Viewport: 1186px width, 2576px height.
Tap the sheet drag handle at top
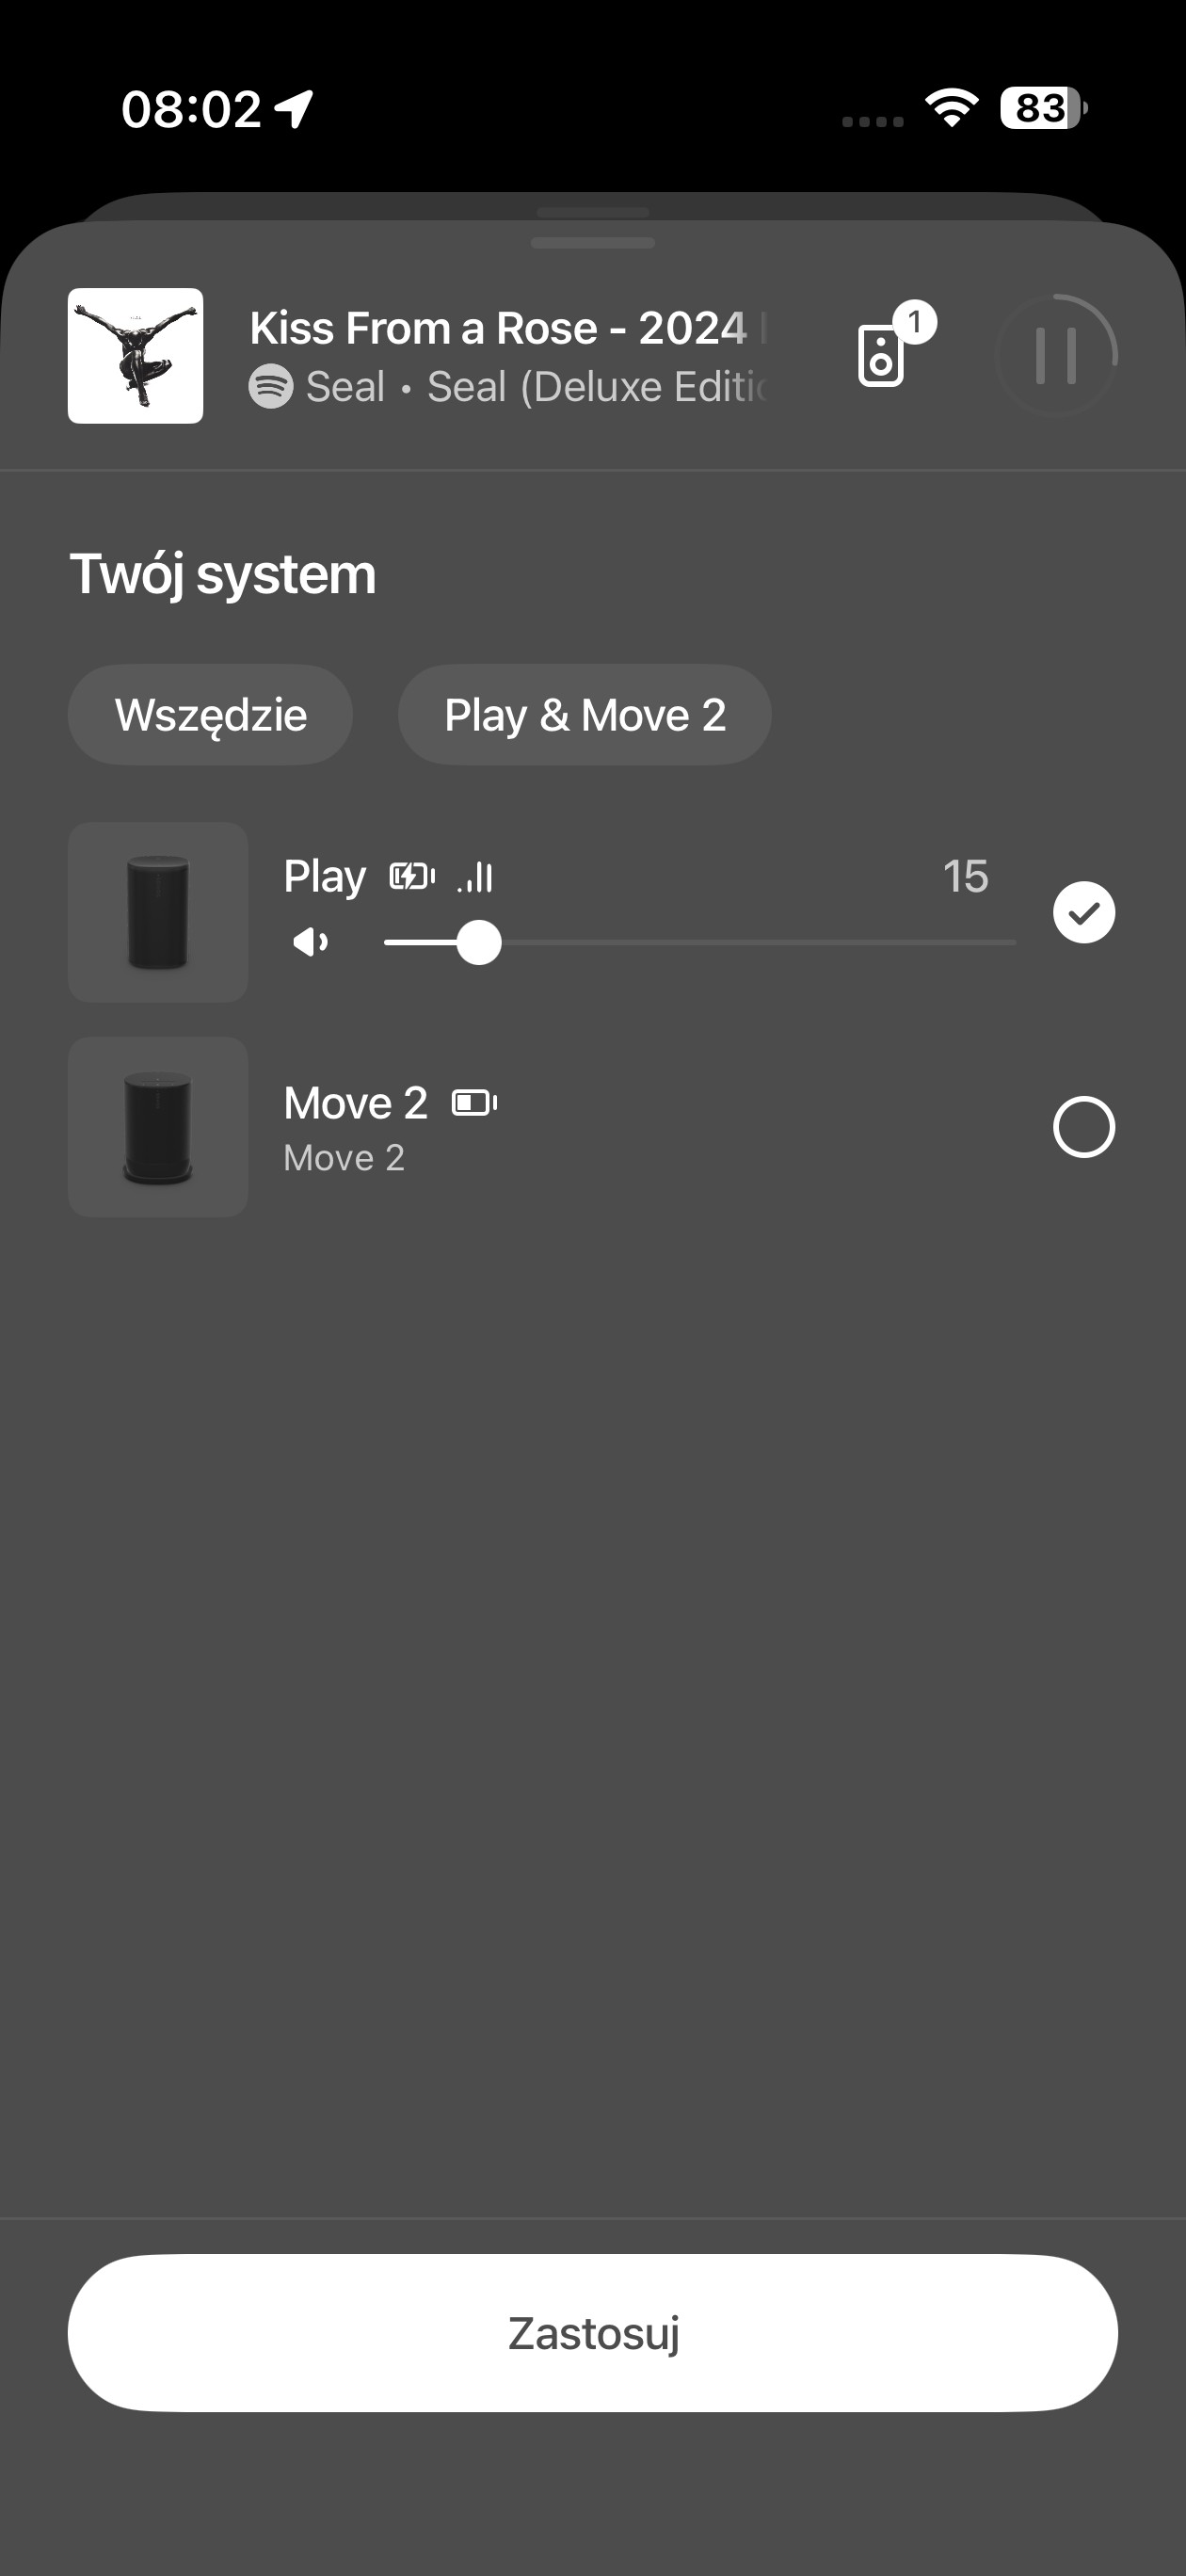coord(593,242)
